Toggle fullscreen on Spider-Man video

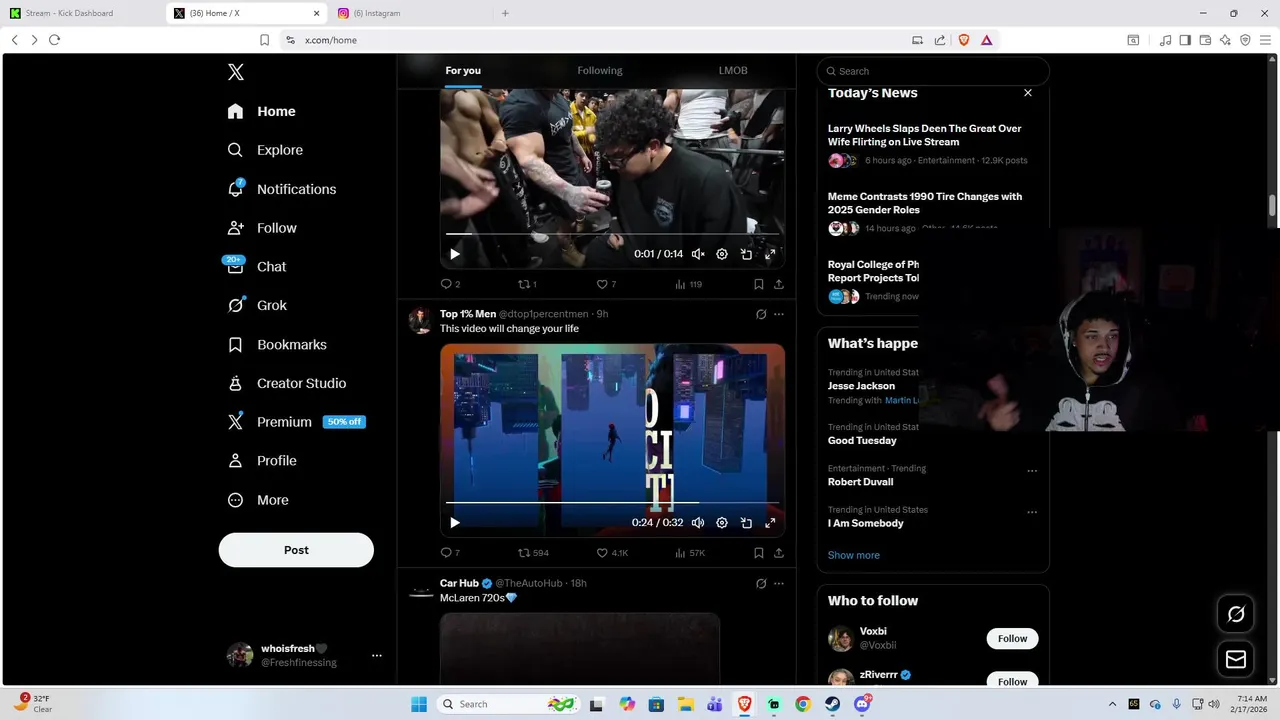pyautogui.click(x=770, y=522)
